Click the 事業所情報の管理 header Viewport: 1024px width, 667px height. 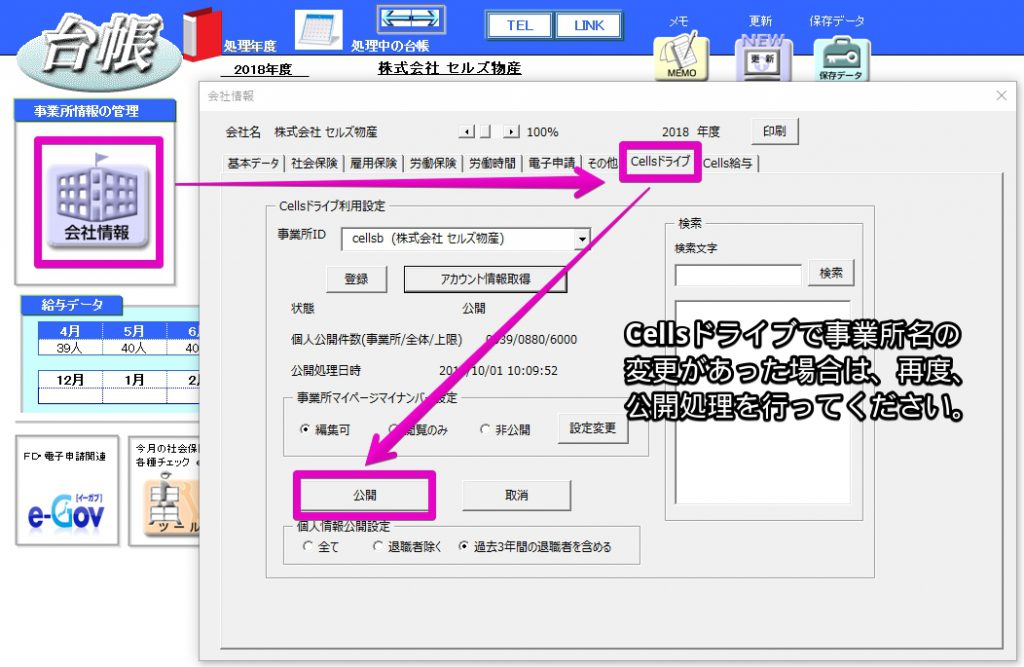pos(95,111)
